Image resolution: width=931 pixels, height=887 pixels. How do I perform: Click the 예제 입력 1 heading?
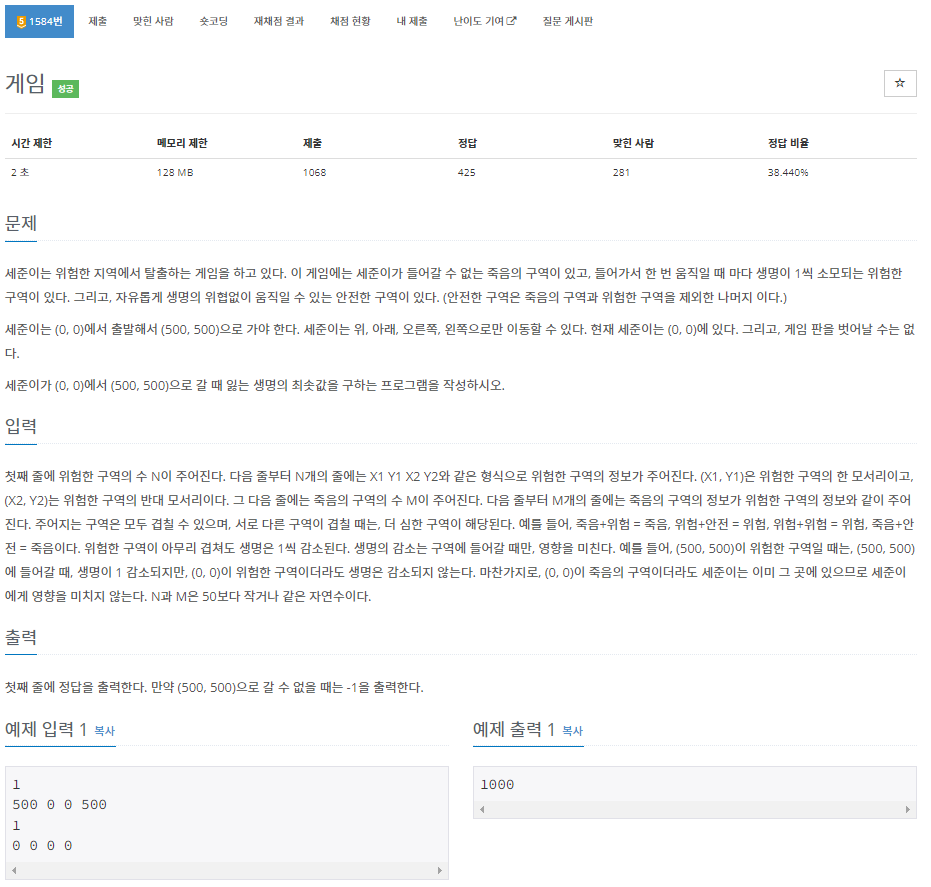[46, 729]
